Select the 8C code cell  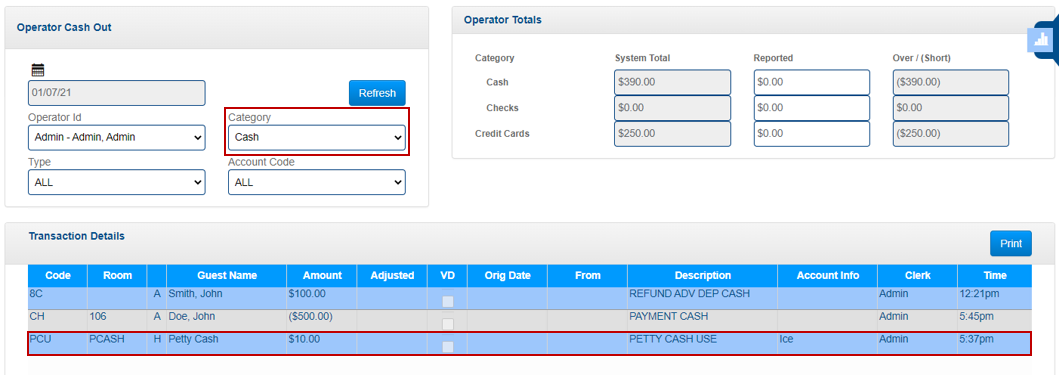(x=58, y=299)
